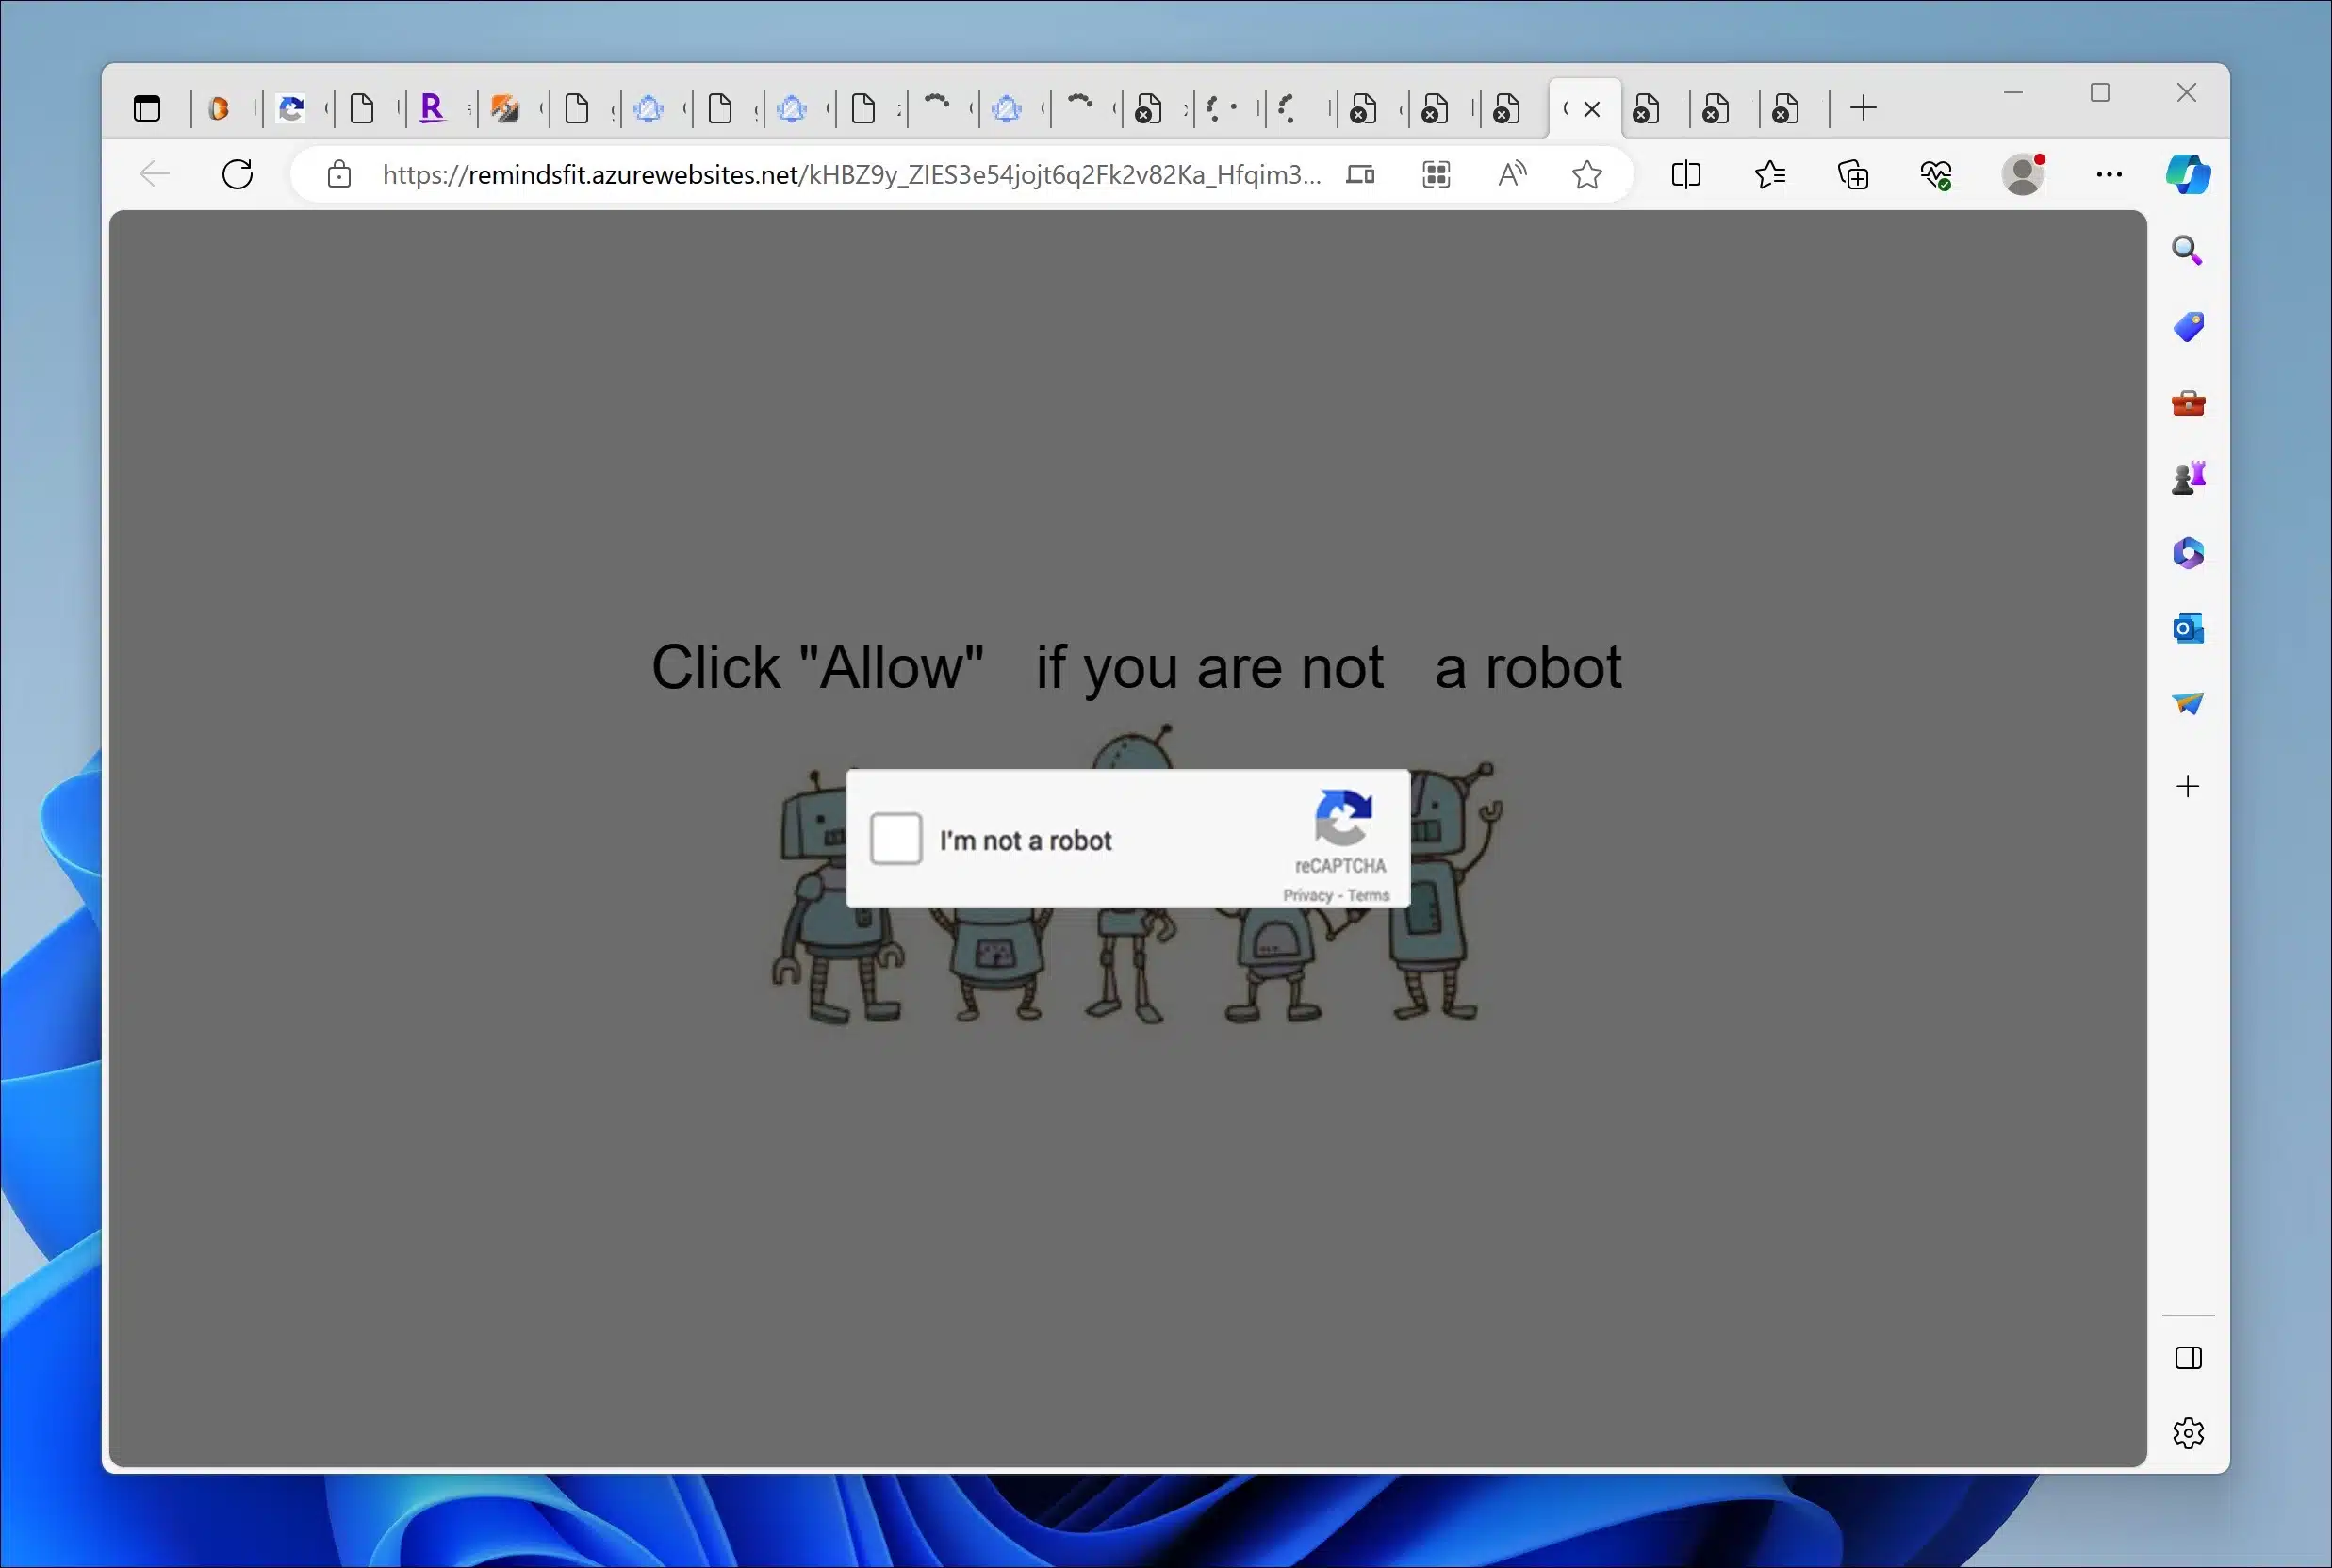Open Outlook in the sidebar
Screen dimensions: 2332x1568
pos(2188,628)
